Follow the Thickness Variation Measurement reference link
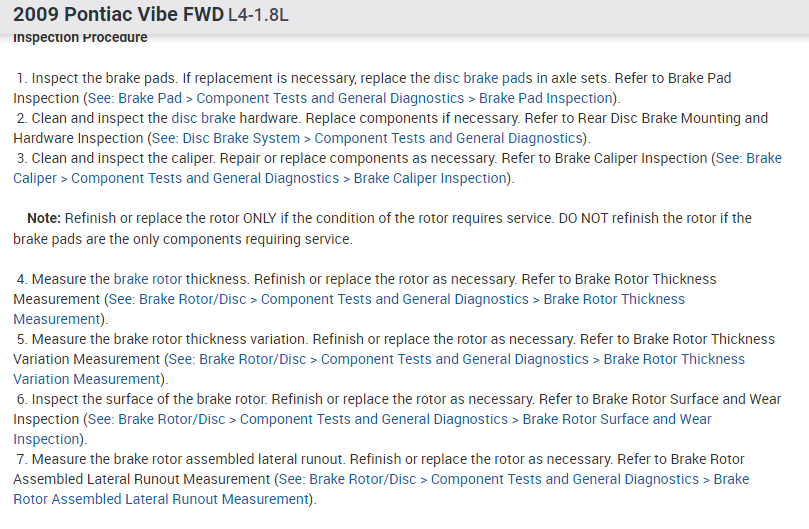Viewport: 809px width, 529px height. pos(456,359)
